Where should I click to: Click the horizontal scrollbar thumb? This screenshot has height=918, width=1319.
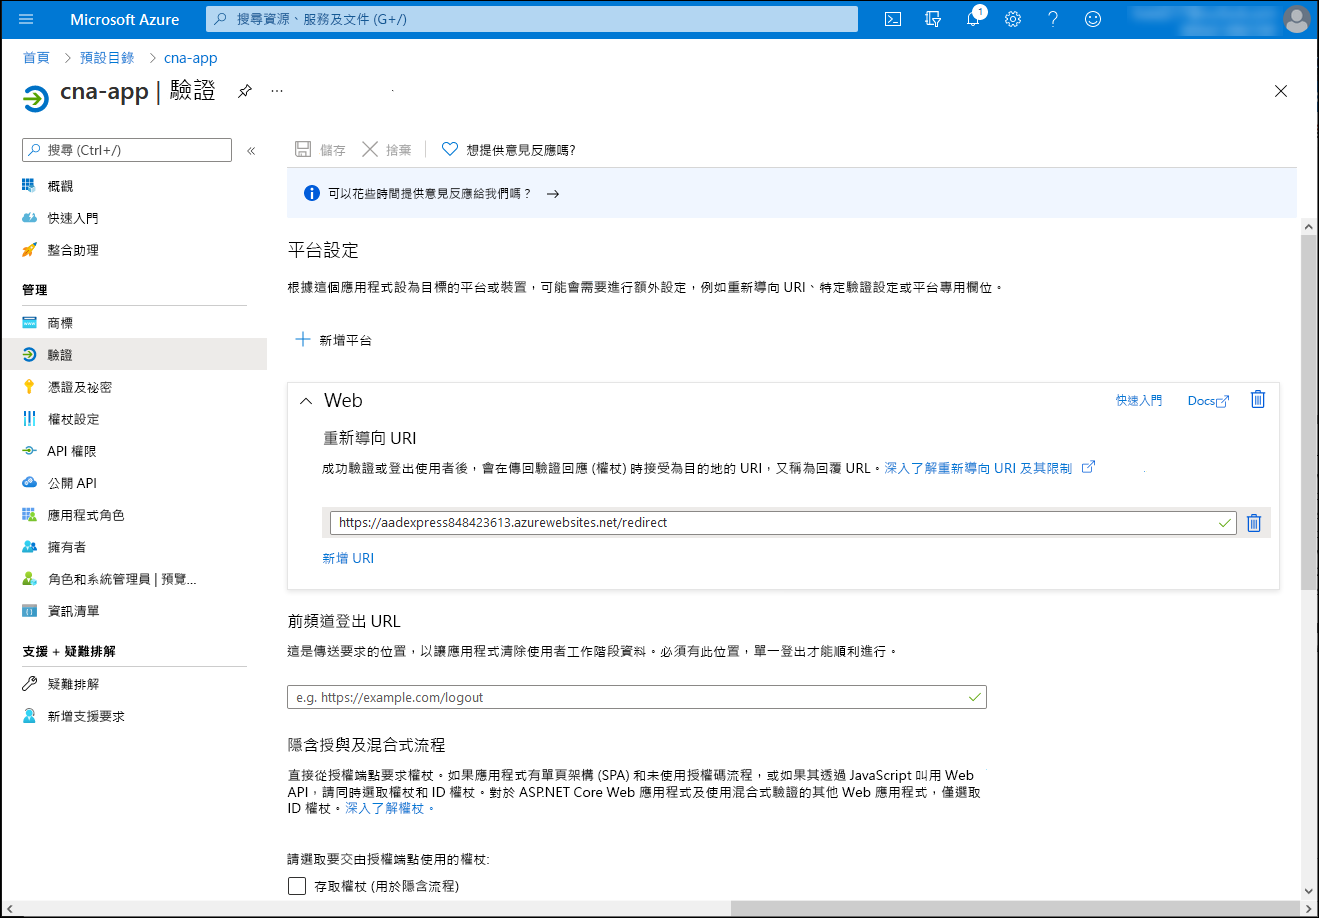(1015, 908)
